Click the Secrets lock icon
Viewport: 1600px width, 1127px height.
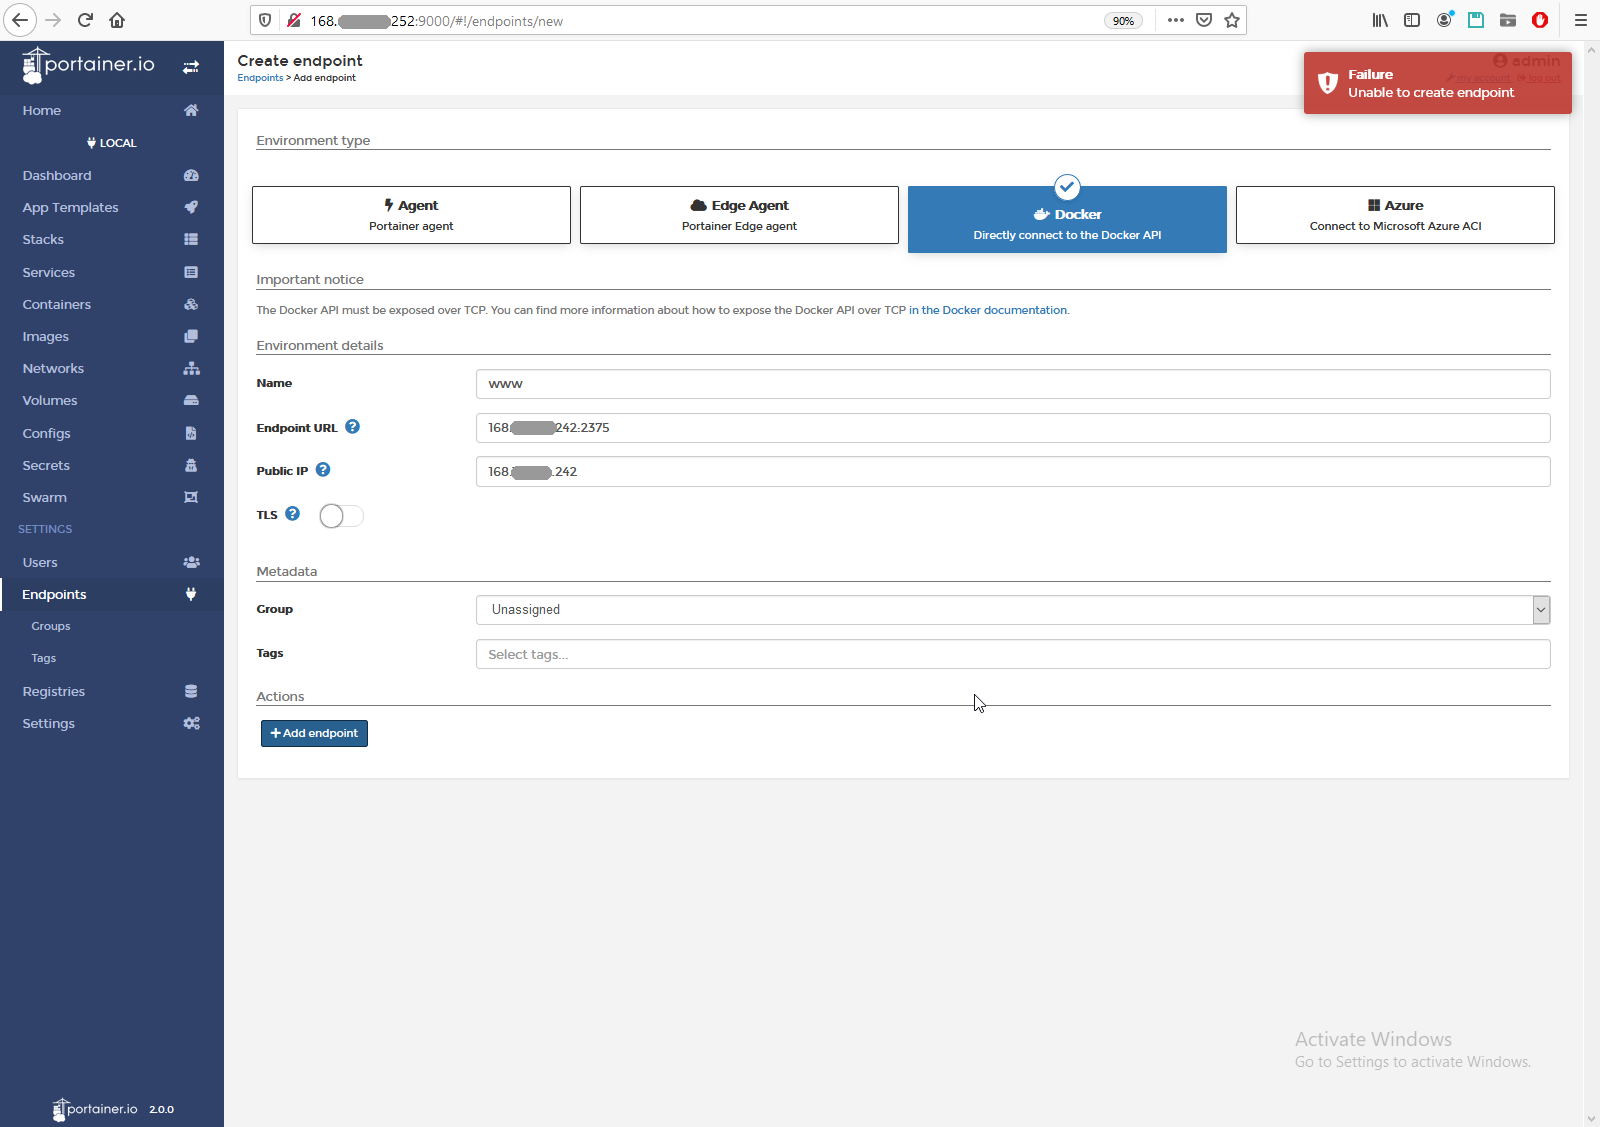[191, 465]
